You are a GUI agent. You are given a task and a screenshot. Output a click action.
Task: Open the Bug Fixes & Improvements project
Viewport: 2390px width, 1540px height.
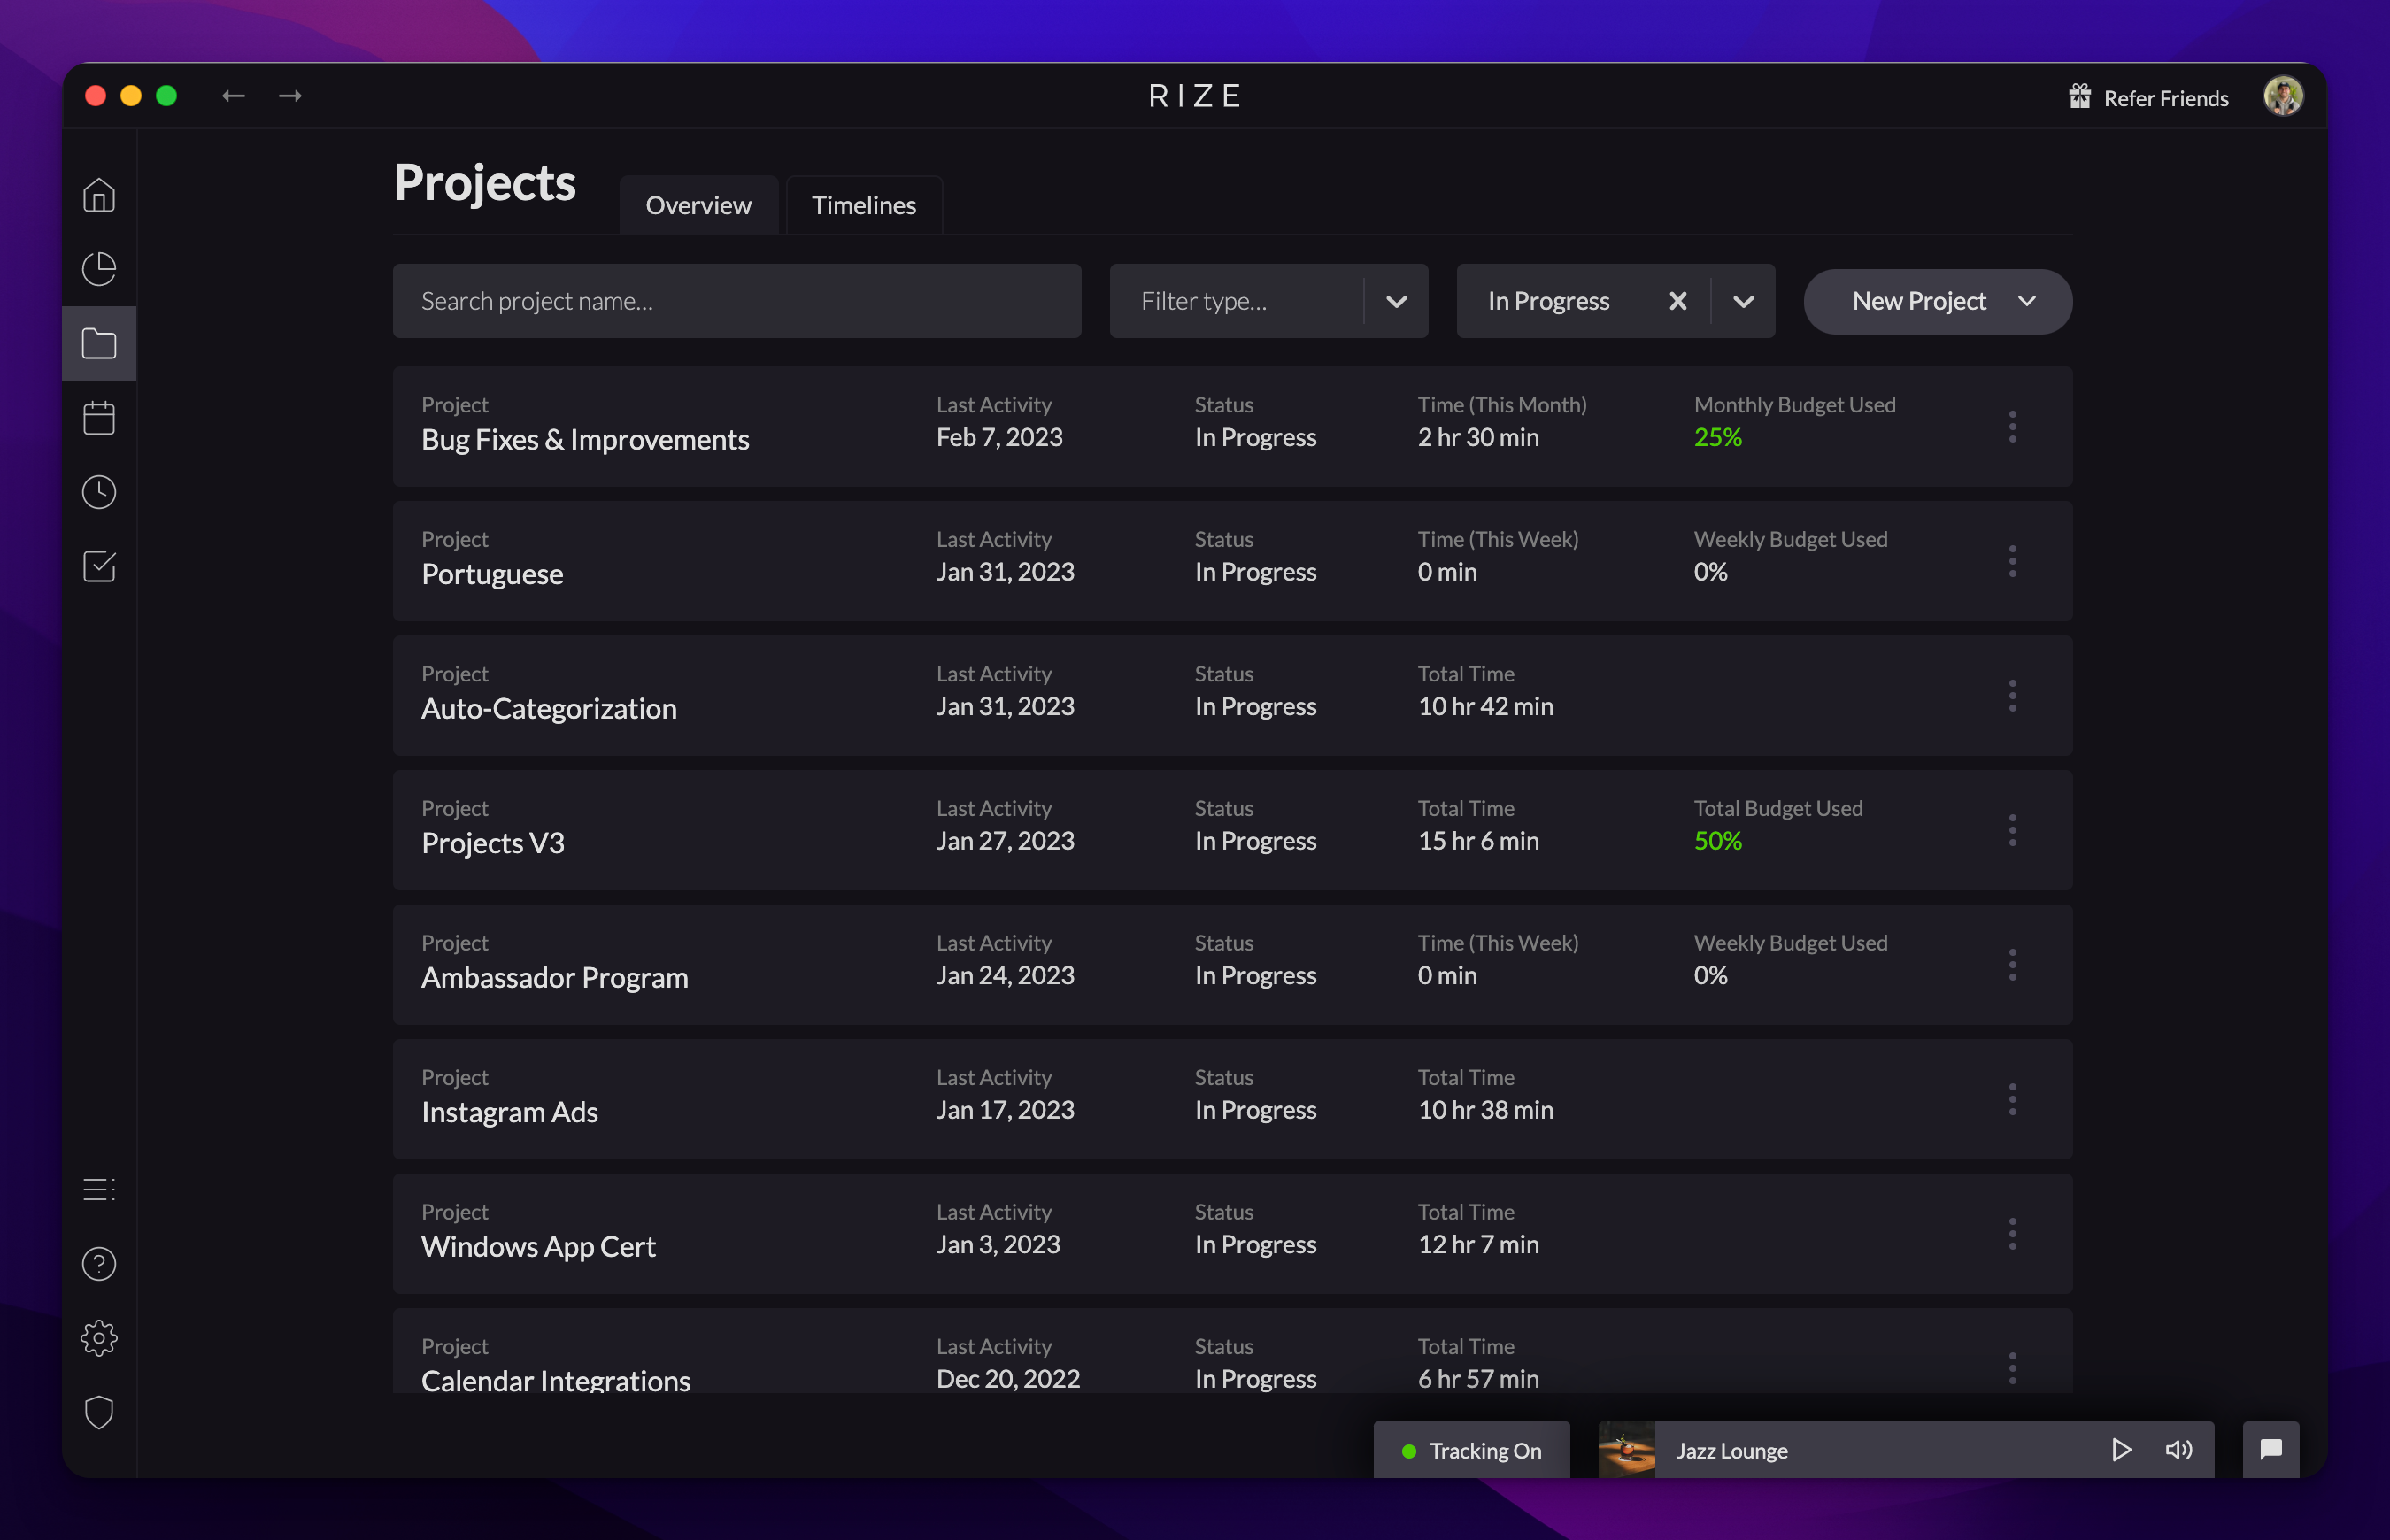[585, 440]
